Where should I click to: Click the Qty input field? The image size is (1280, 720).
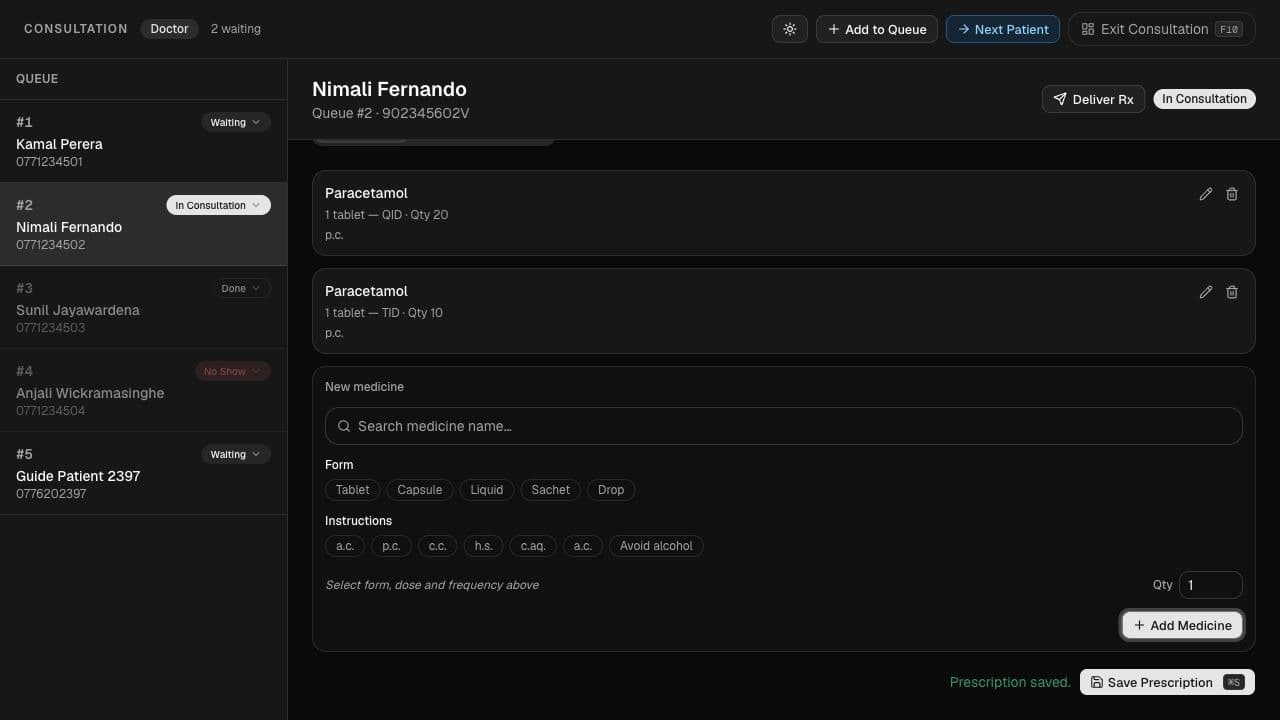1211,585
